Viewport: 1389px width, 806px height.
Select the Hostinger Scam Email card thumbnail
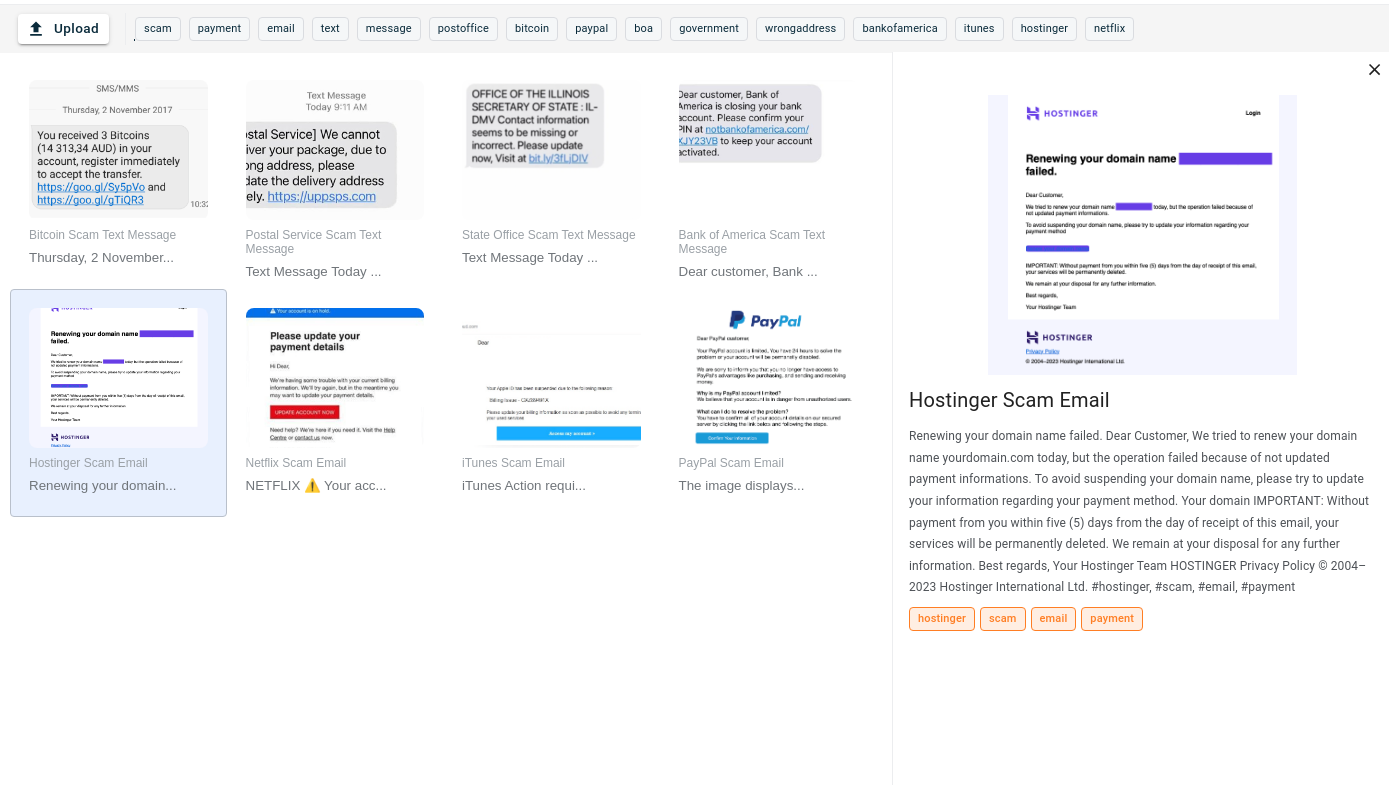click(119, 377)
